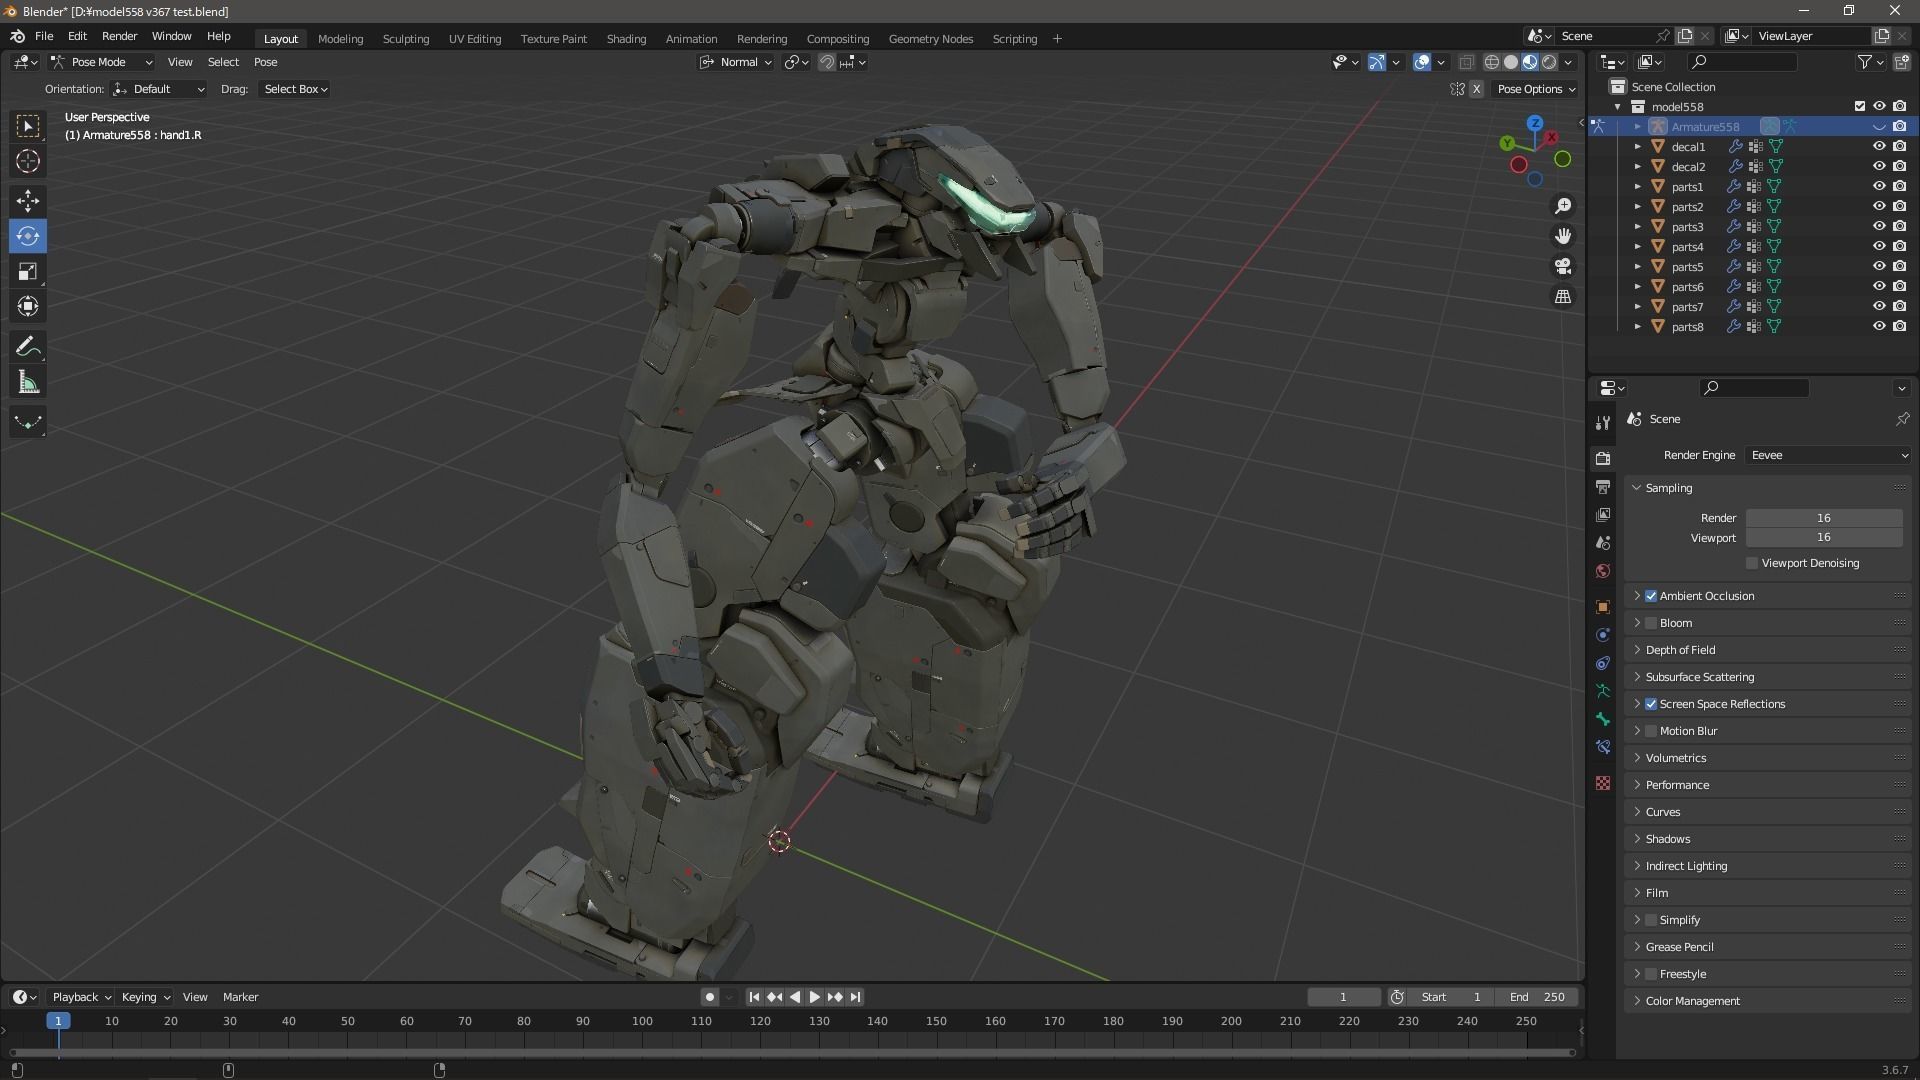This screenshot has height=1080, width=1920.
Task: Disable Ambient Occlusion checkbox
Action: (x=1651, y=596)
